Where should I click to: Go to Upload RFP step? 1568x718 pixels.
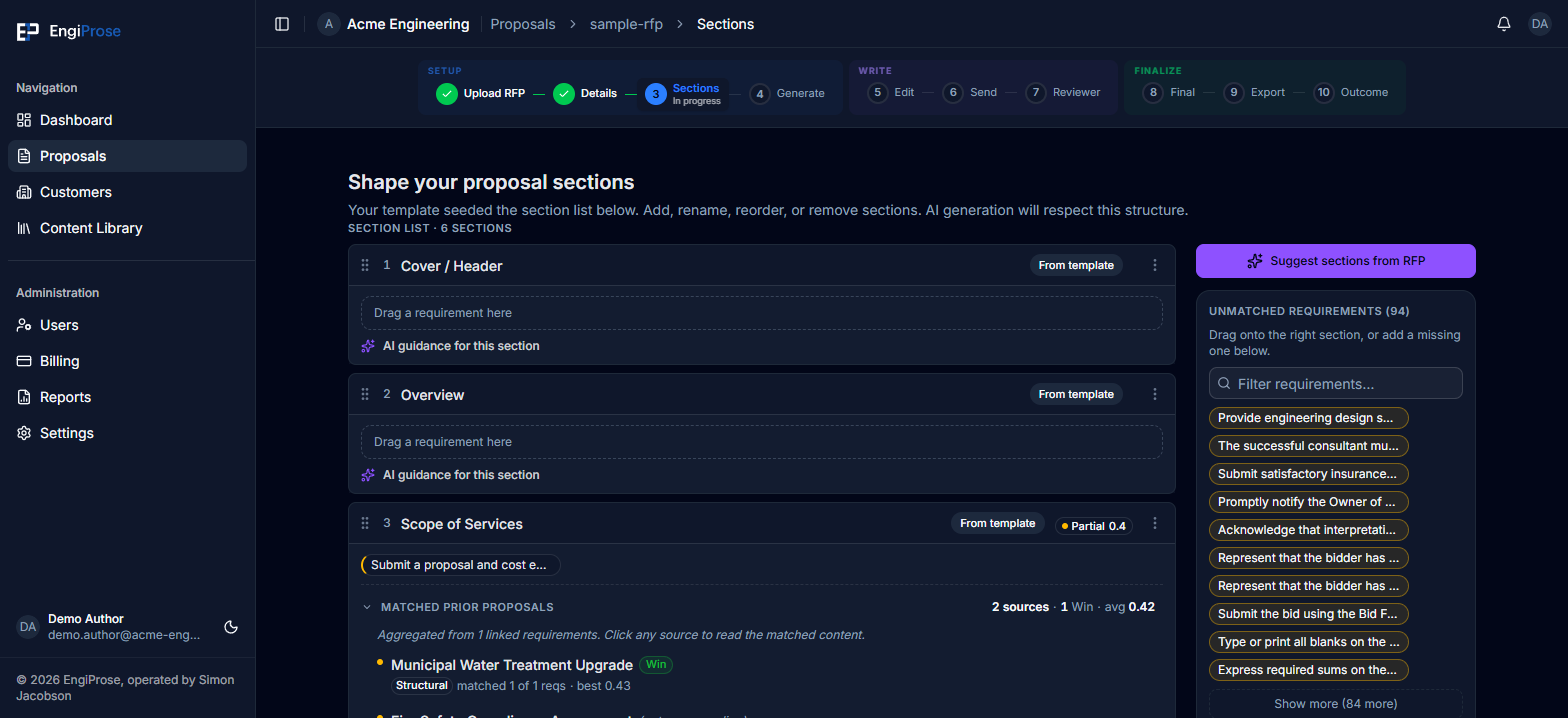point(481,93)
